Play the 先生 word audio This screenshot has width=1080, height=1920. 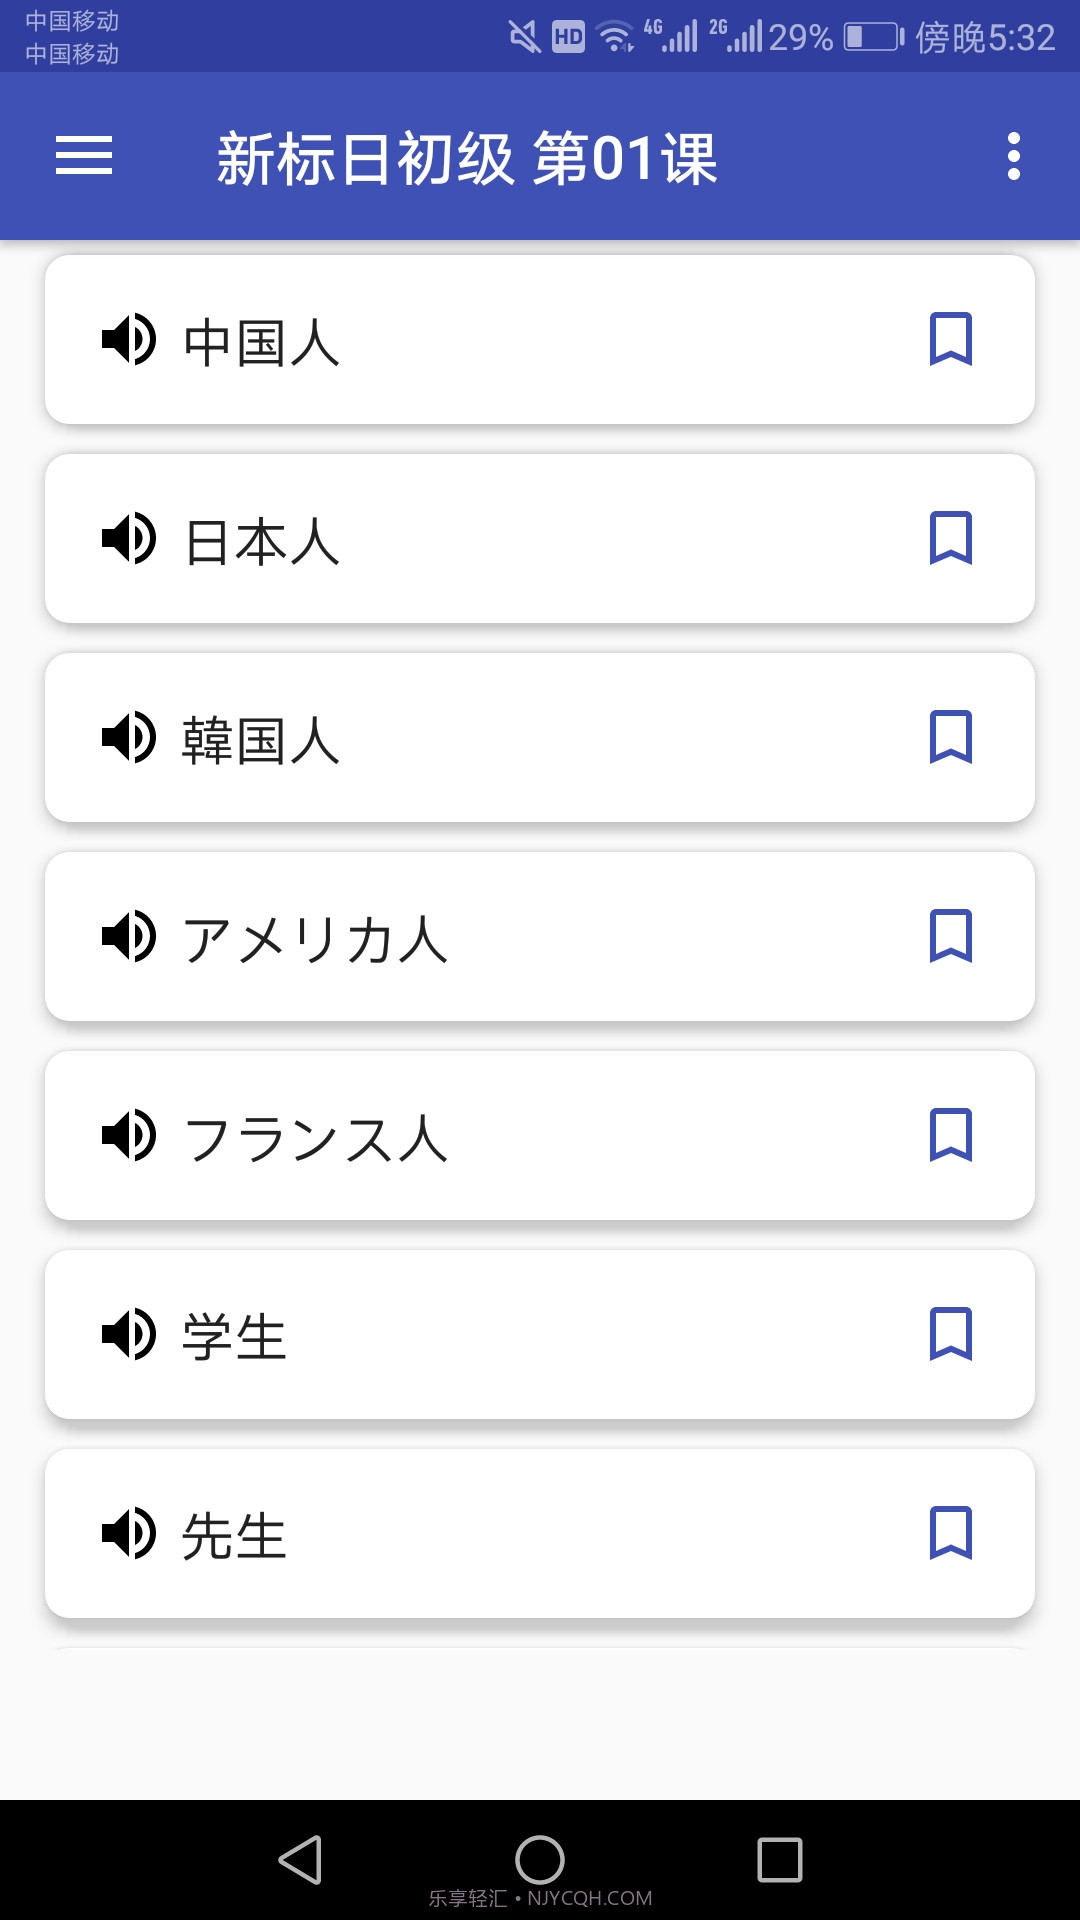(129, 1534)
